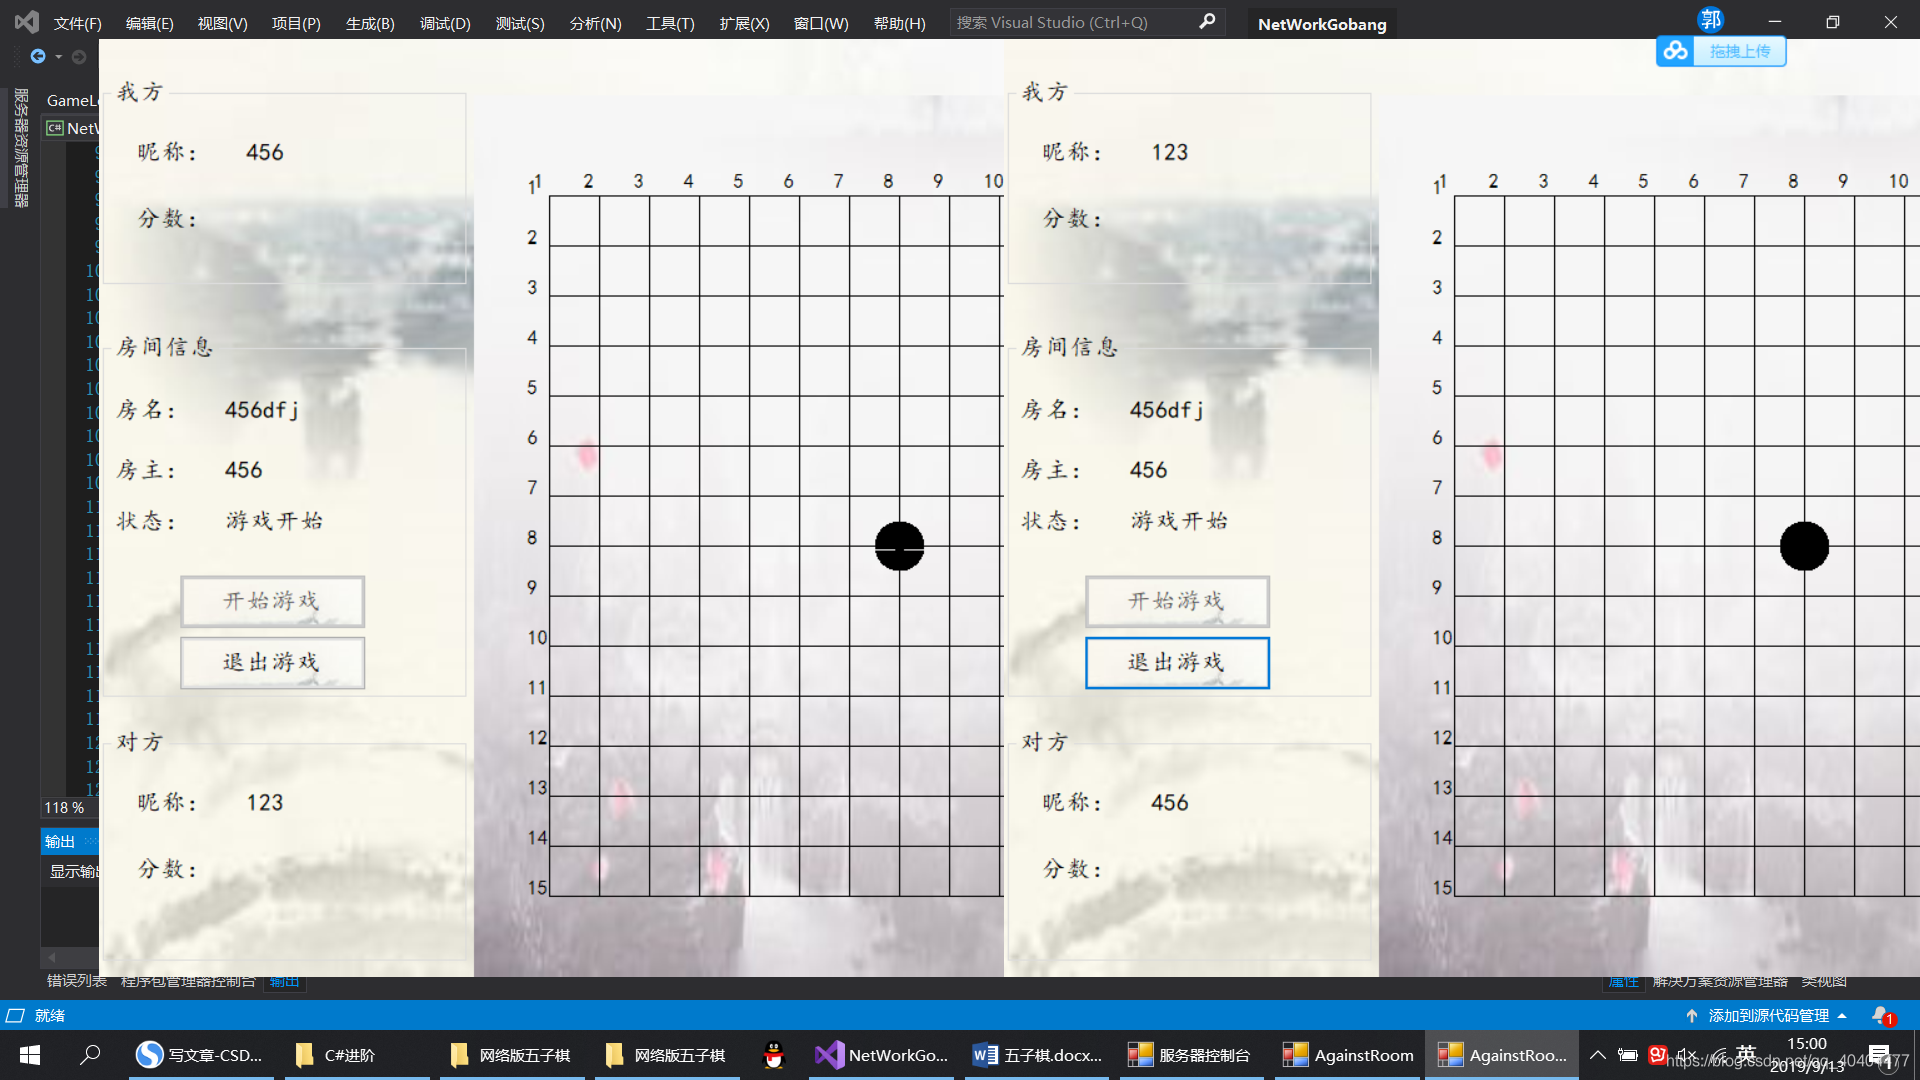
Task: Open the 扩展(X) menu
Action: tap(744, 23)
